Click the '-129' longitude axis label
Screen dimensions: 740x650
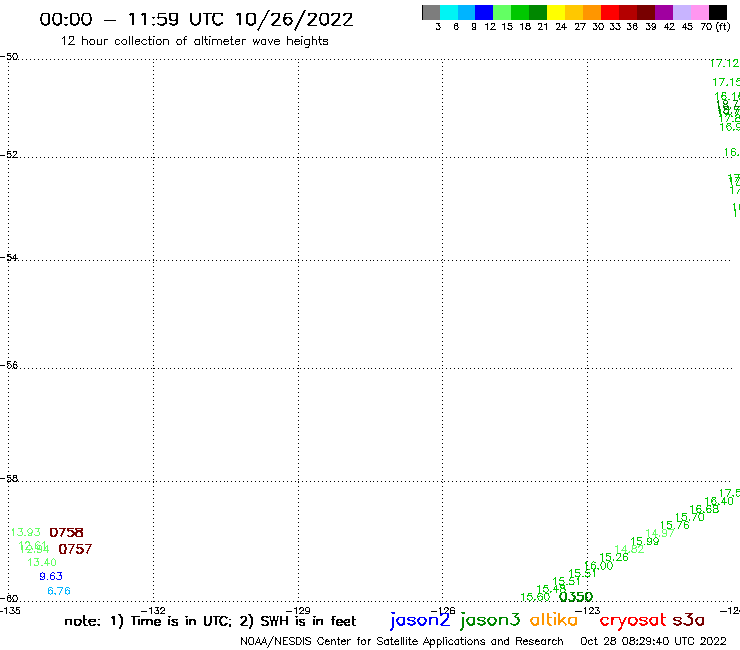pyautogui.click(x=298, y=610)
